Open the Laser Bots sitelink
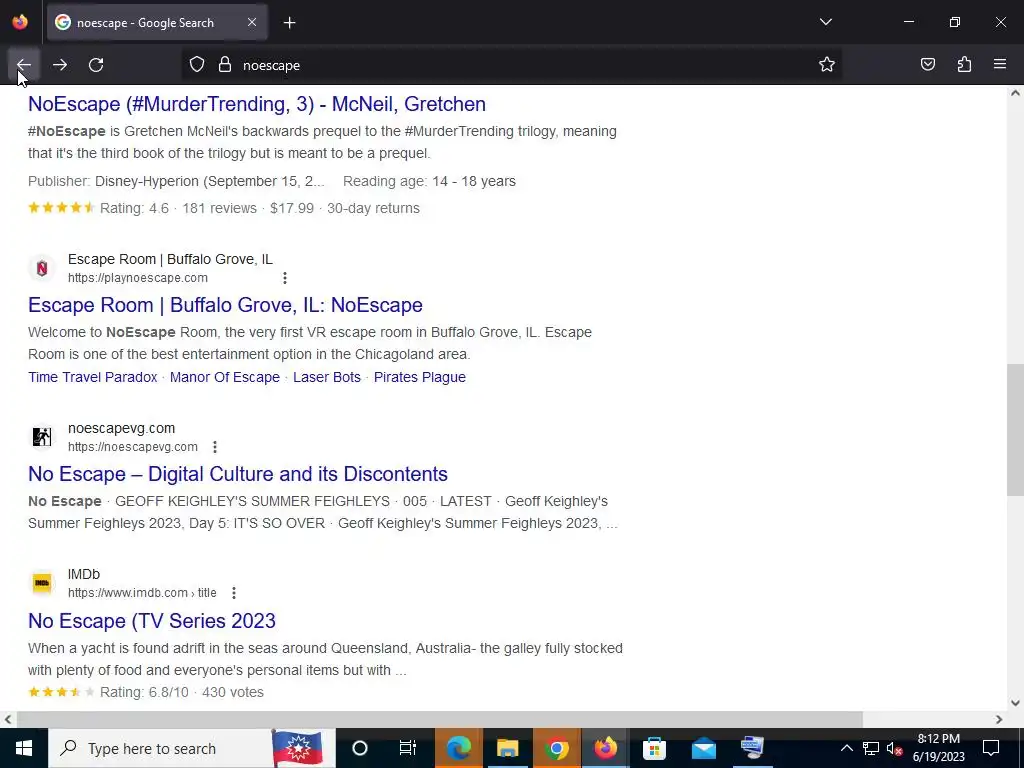 (x=327, y=377)
